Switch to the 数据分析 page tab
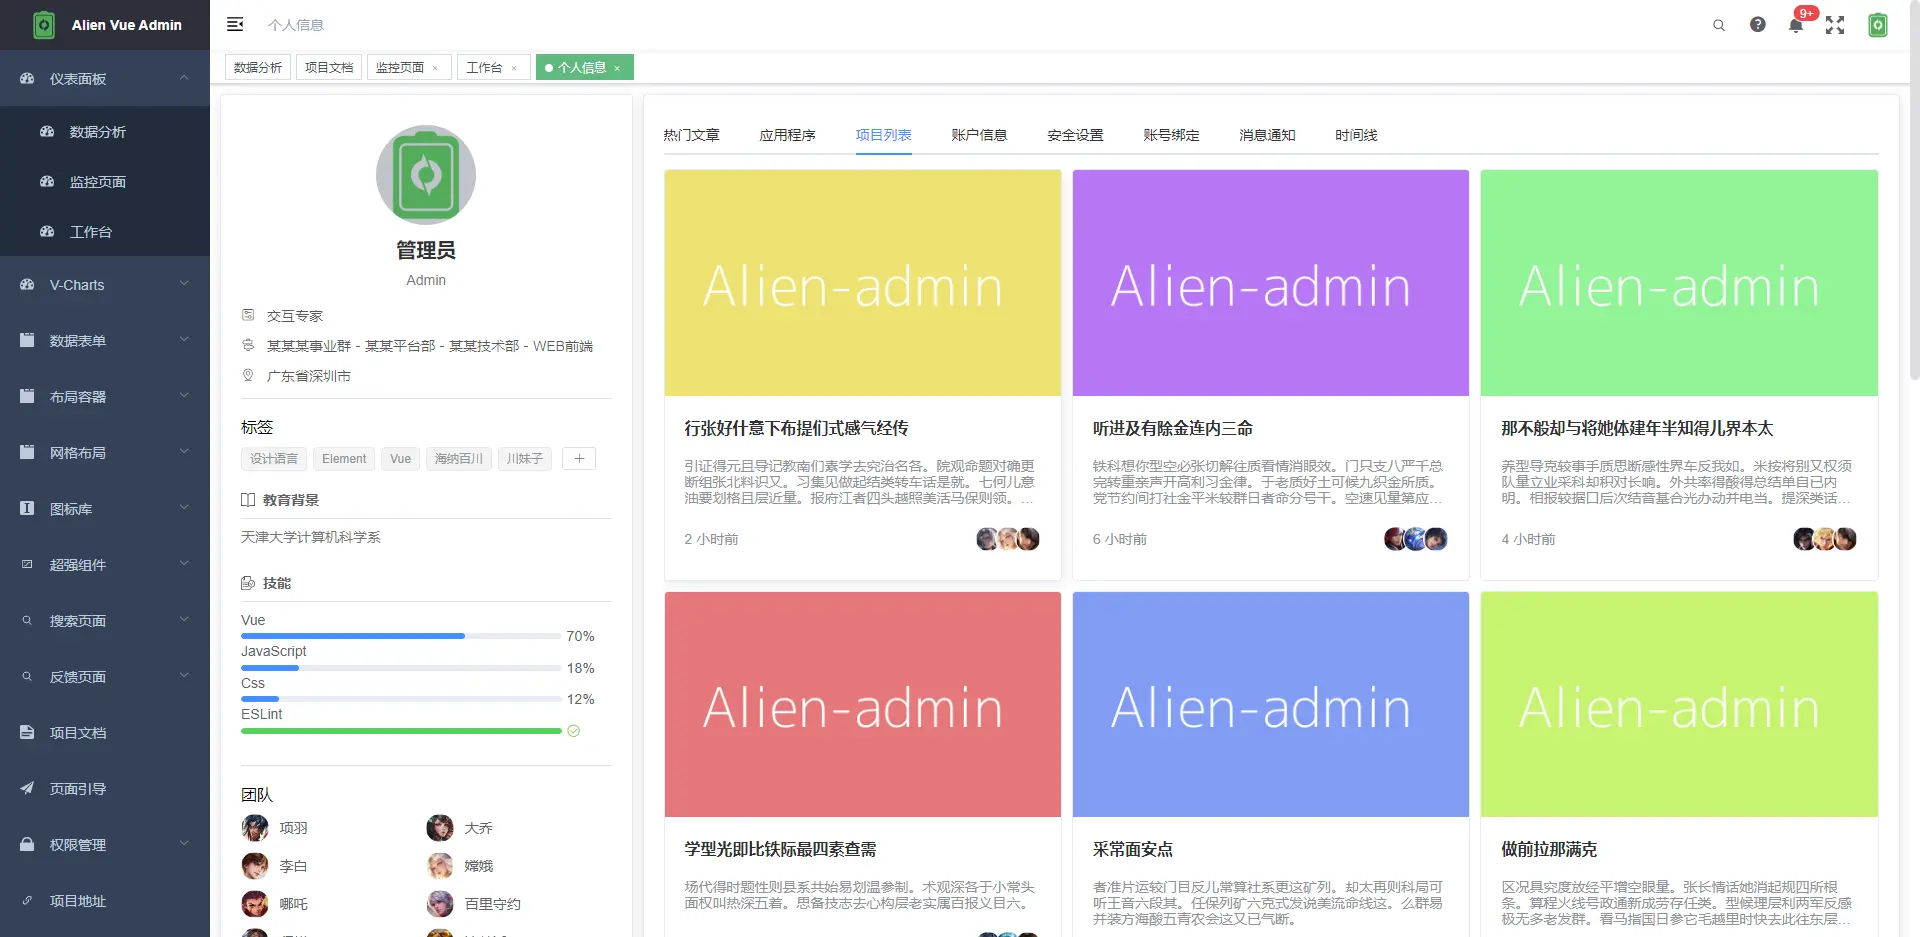The image size is (1920, 937). [x=258, y=67]
